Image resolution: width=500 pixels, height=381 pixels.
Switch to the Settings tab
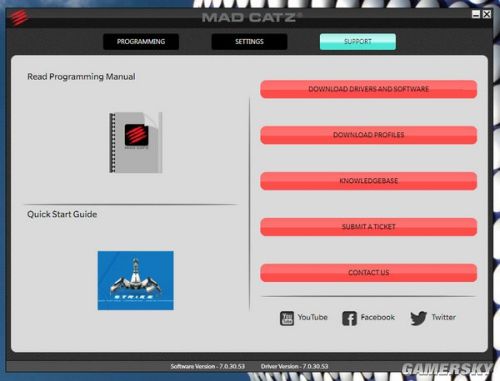pos(249,42)
